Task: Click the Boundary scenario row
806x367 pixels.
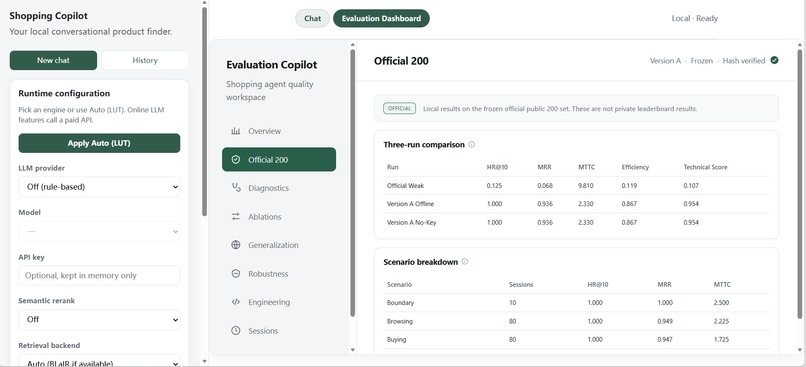Action: 577,303
